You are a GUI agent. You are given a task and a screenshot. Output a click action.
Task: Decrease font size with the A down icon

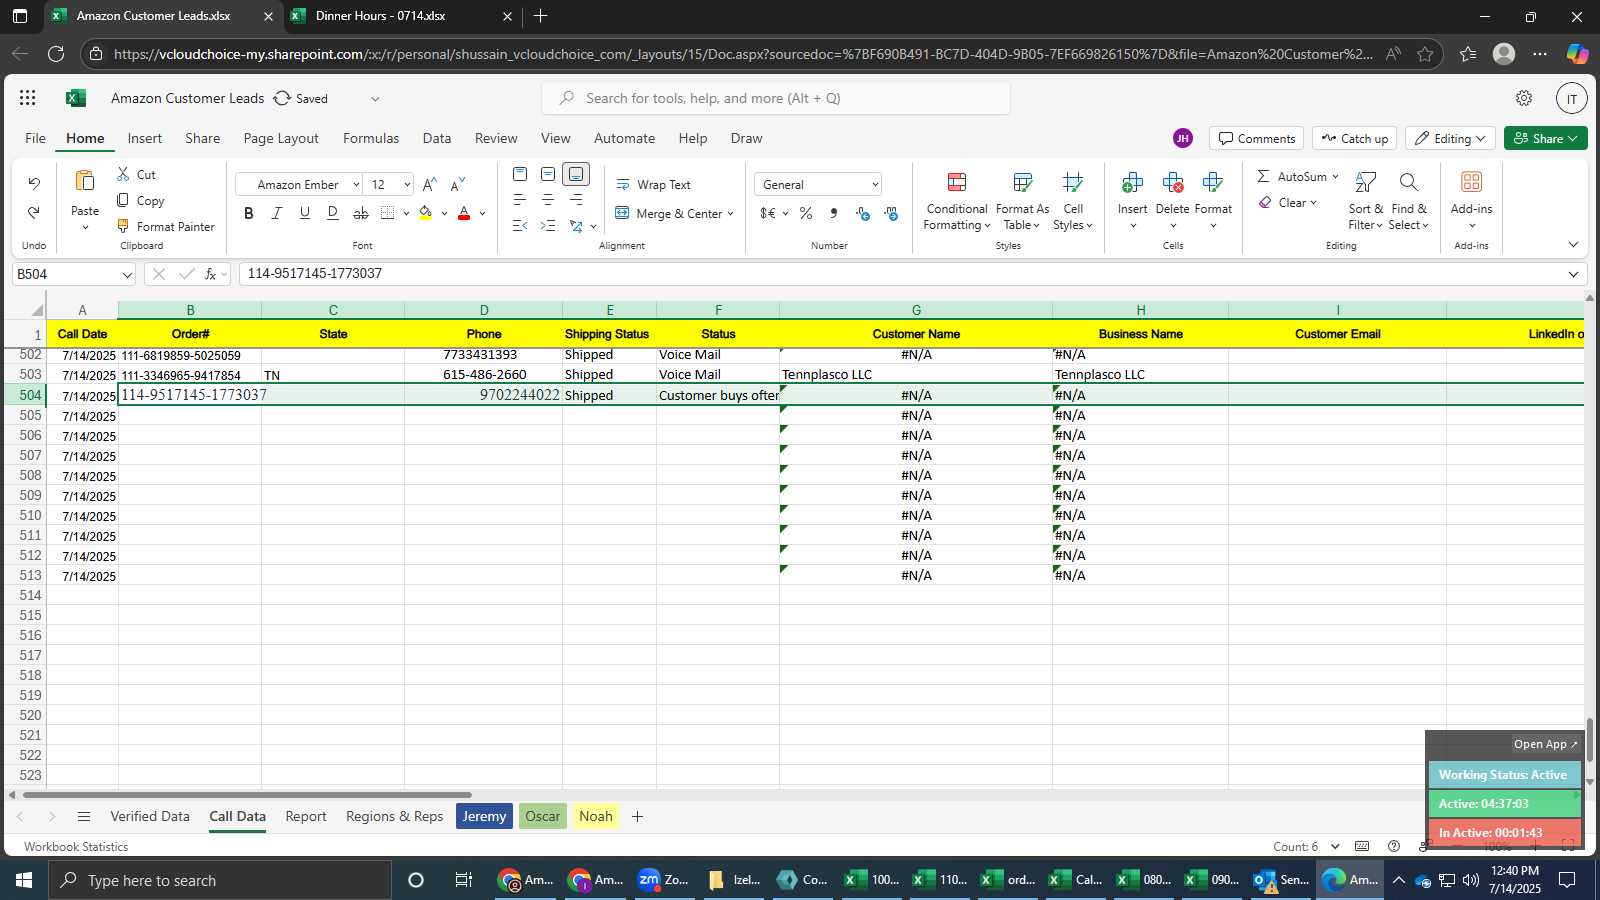(458, 184)
